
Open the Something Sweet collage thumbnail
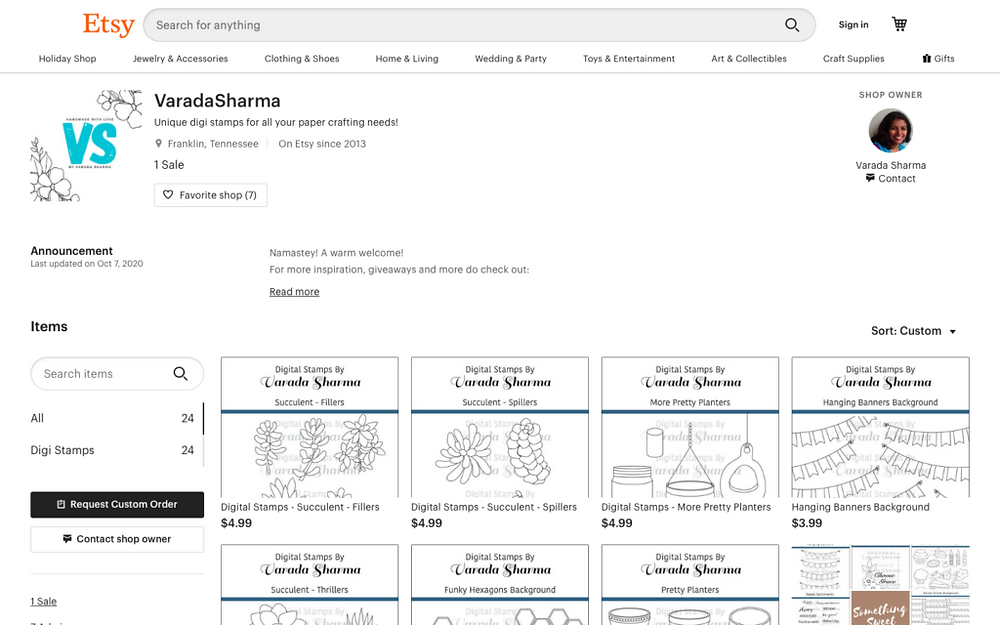(880, 585)
